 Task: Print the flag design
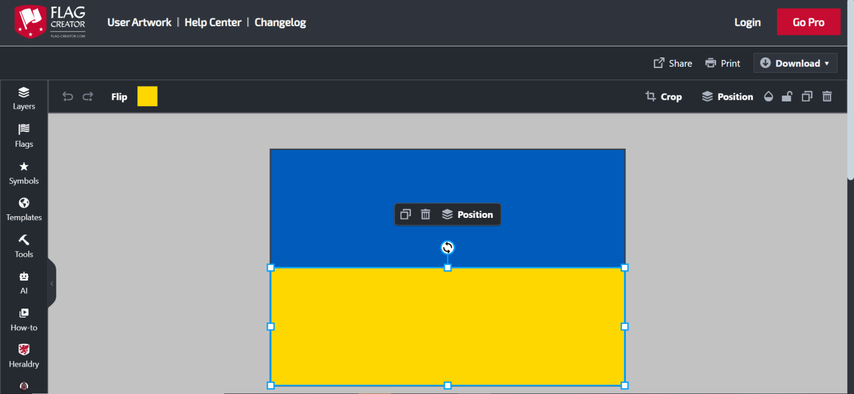722,63
